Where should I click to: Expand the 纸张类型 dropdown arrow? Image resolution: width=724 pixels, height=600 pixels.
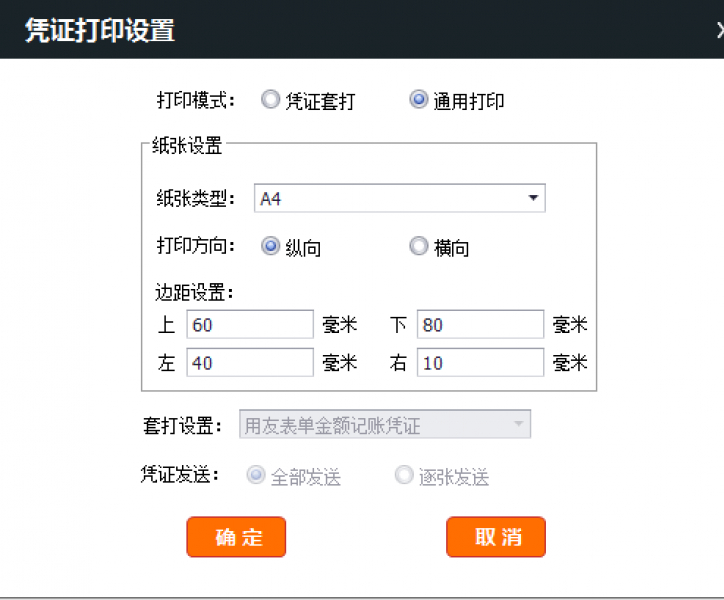pos(533,198)
